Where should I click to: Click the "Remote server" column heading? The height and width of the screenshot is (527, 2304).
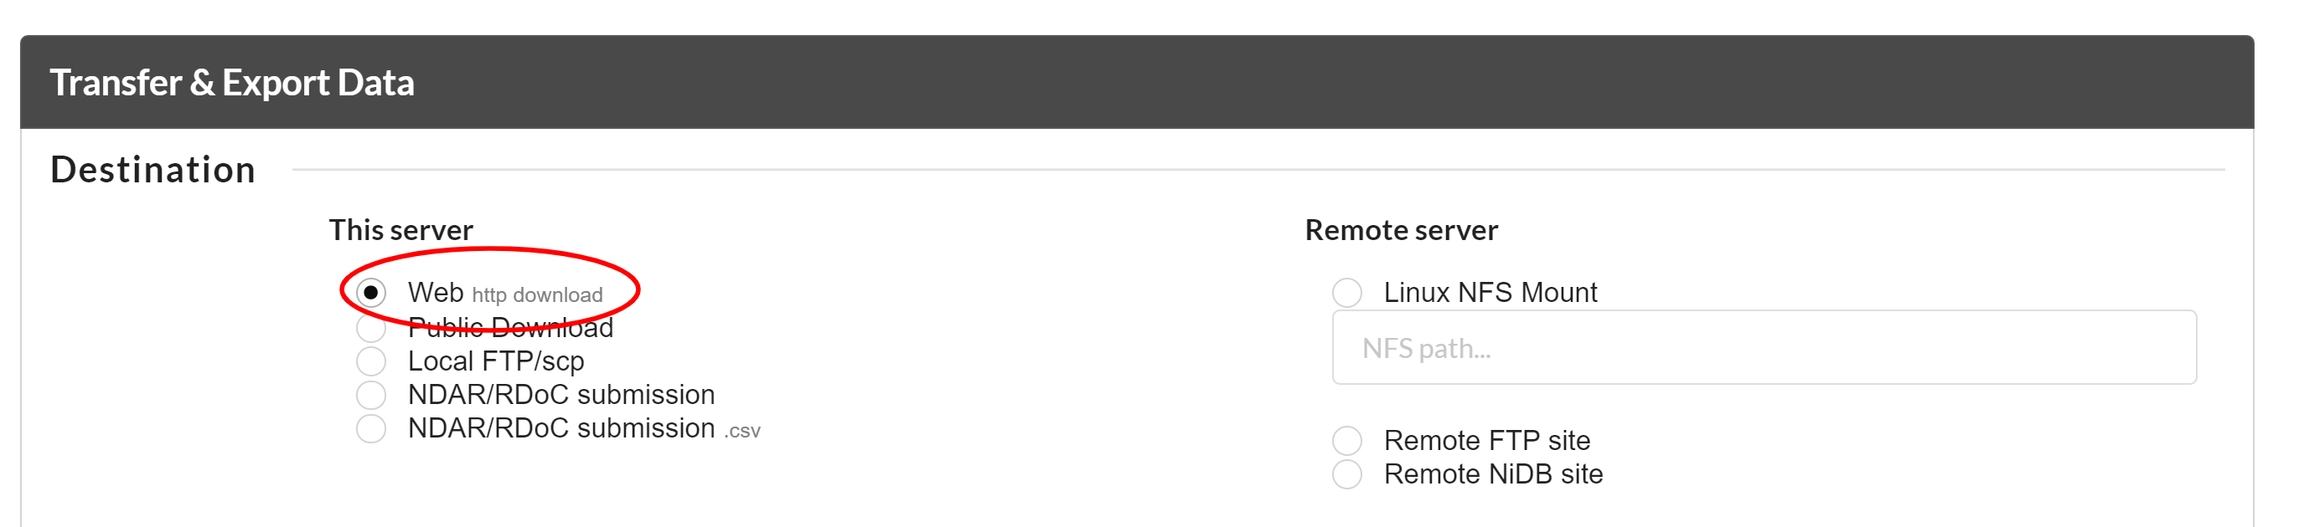click(x=1401, y=230)
